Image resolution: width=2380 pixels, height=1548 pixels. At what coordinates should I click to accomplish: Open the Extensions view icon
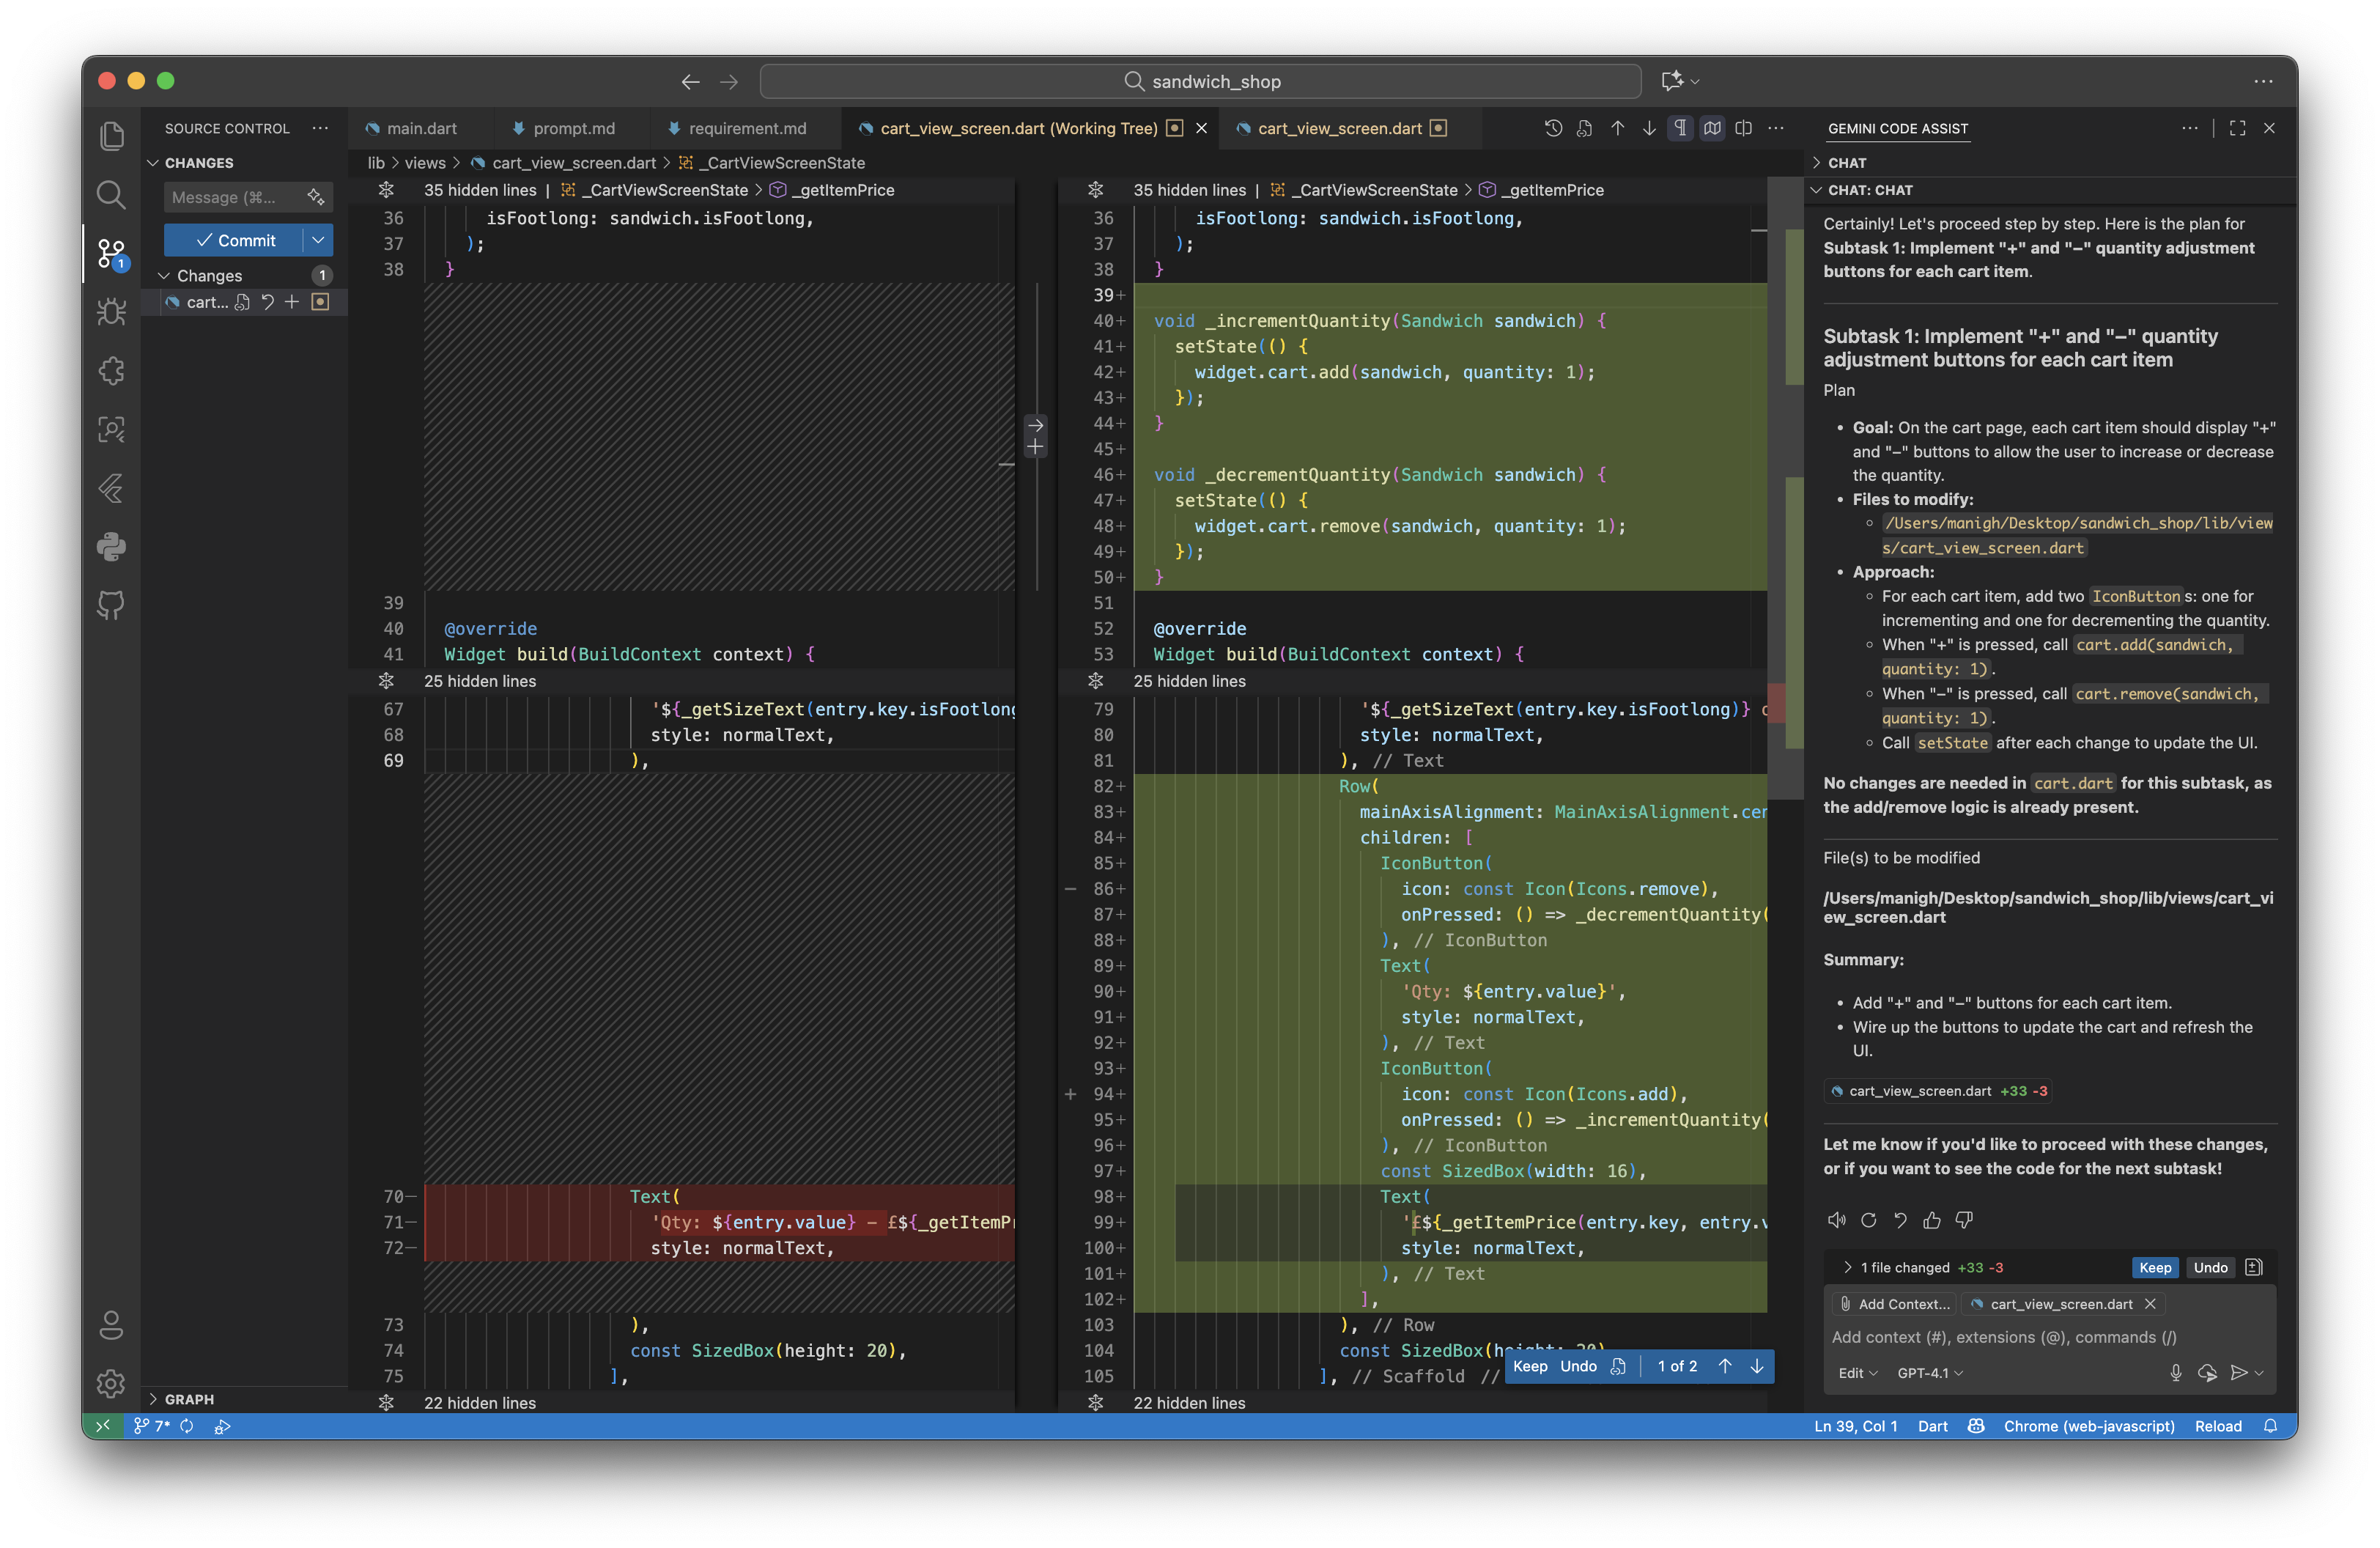point(111,371)
